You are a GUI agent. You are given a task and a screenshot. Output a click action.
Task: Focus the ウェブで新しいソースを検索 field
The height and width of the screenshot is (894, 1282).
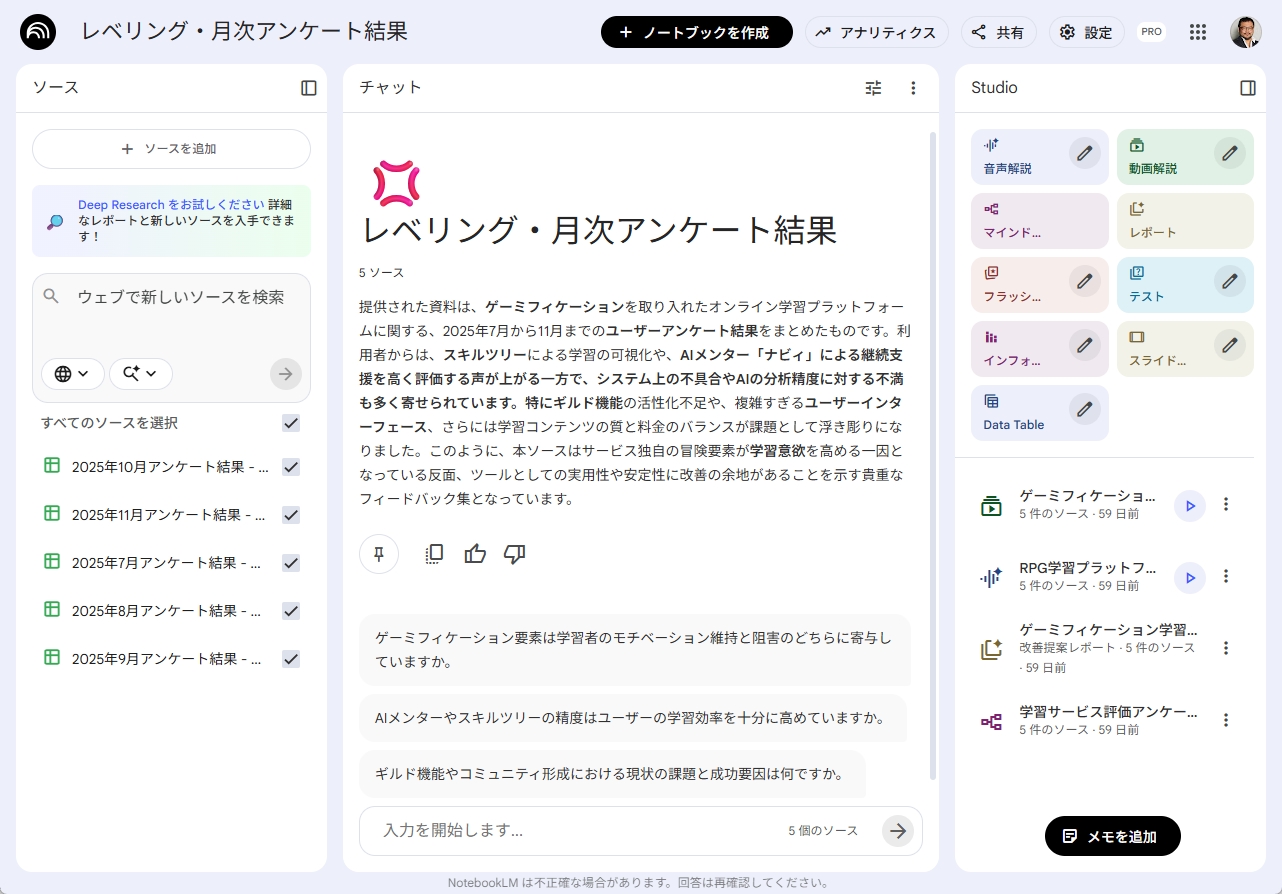(180, 297)
